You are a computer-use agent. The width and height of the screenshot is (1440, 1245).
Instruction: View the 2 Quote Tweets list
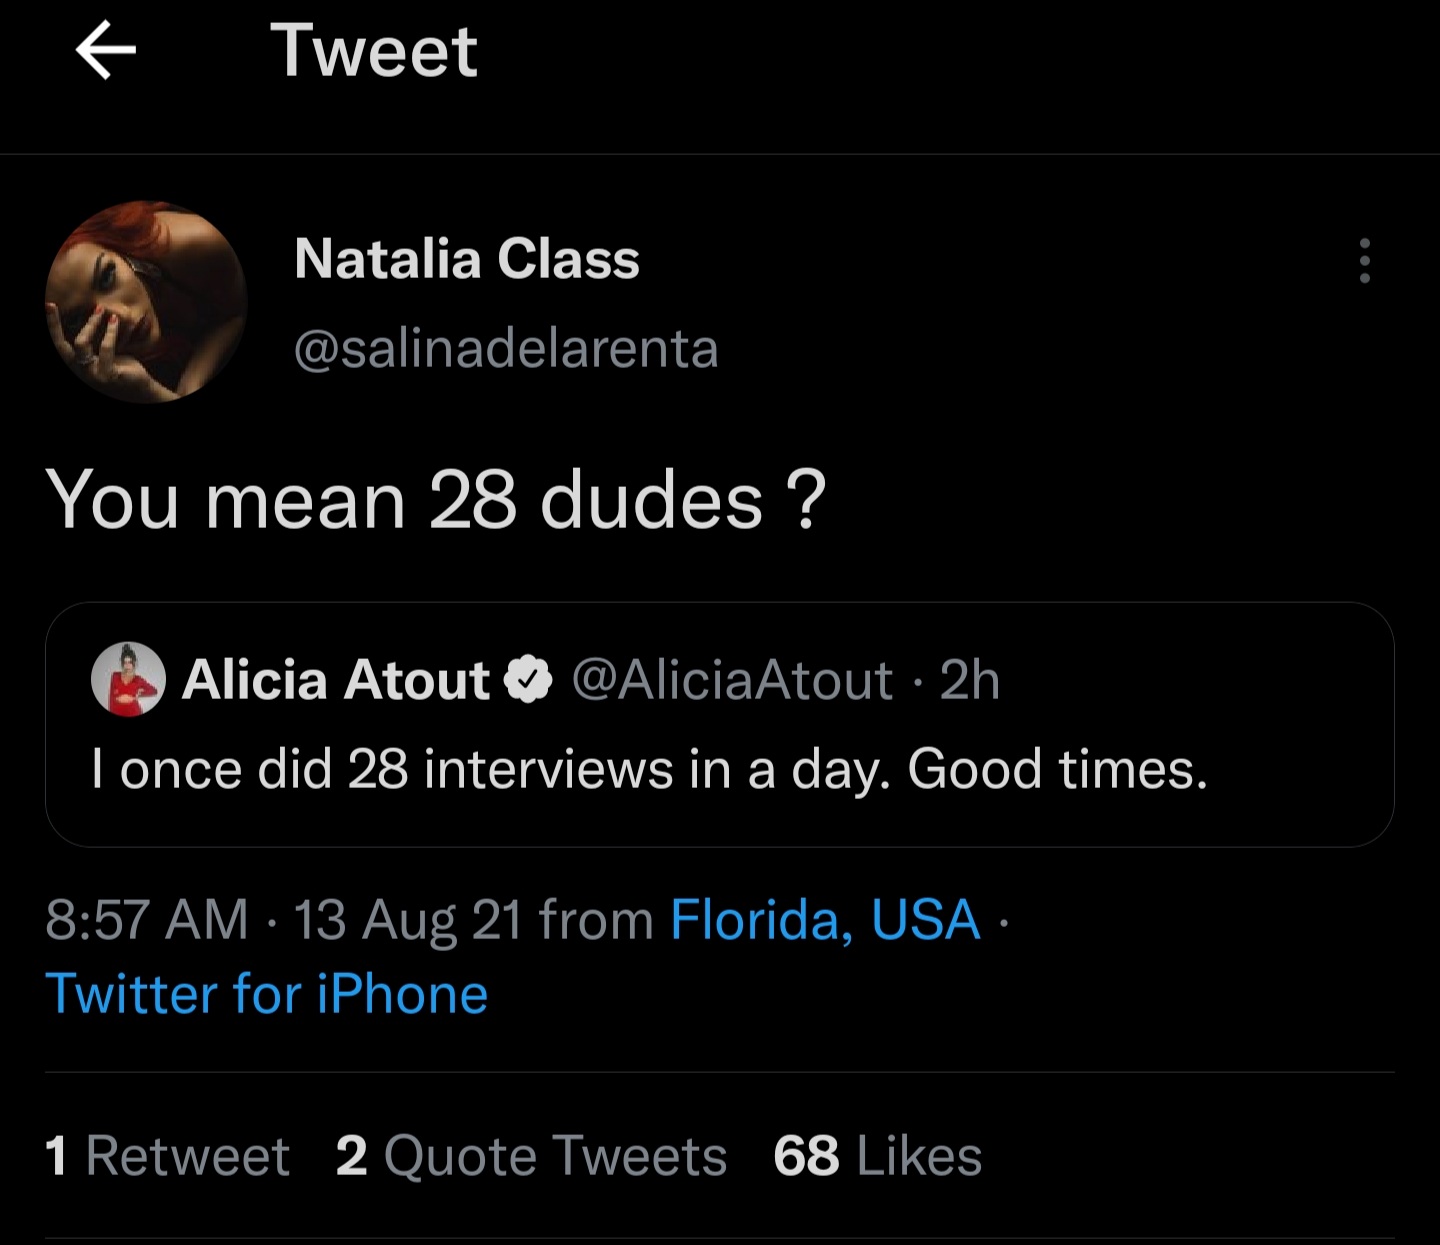tap(531, 1156)
